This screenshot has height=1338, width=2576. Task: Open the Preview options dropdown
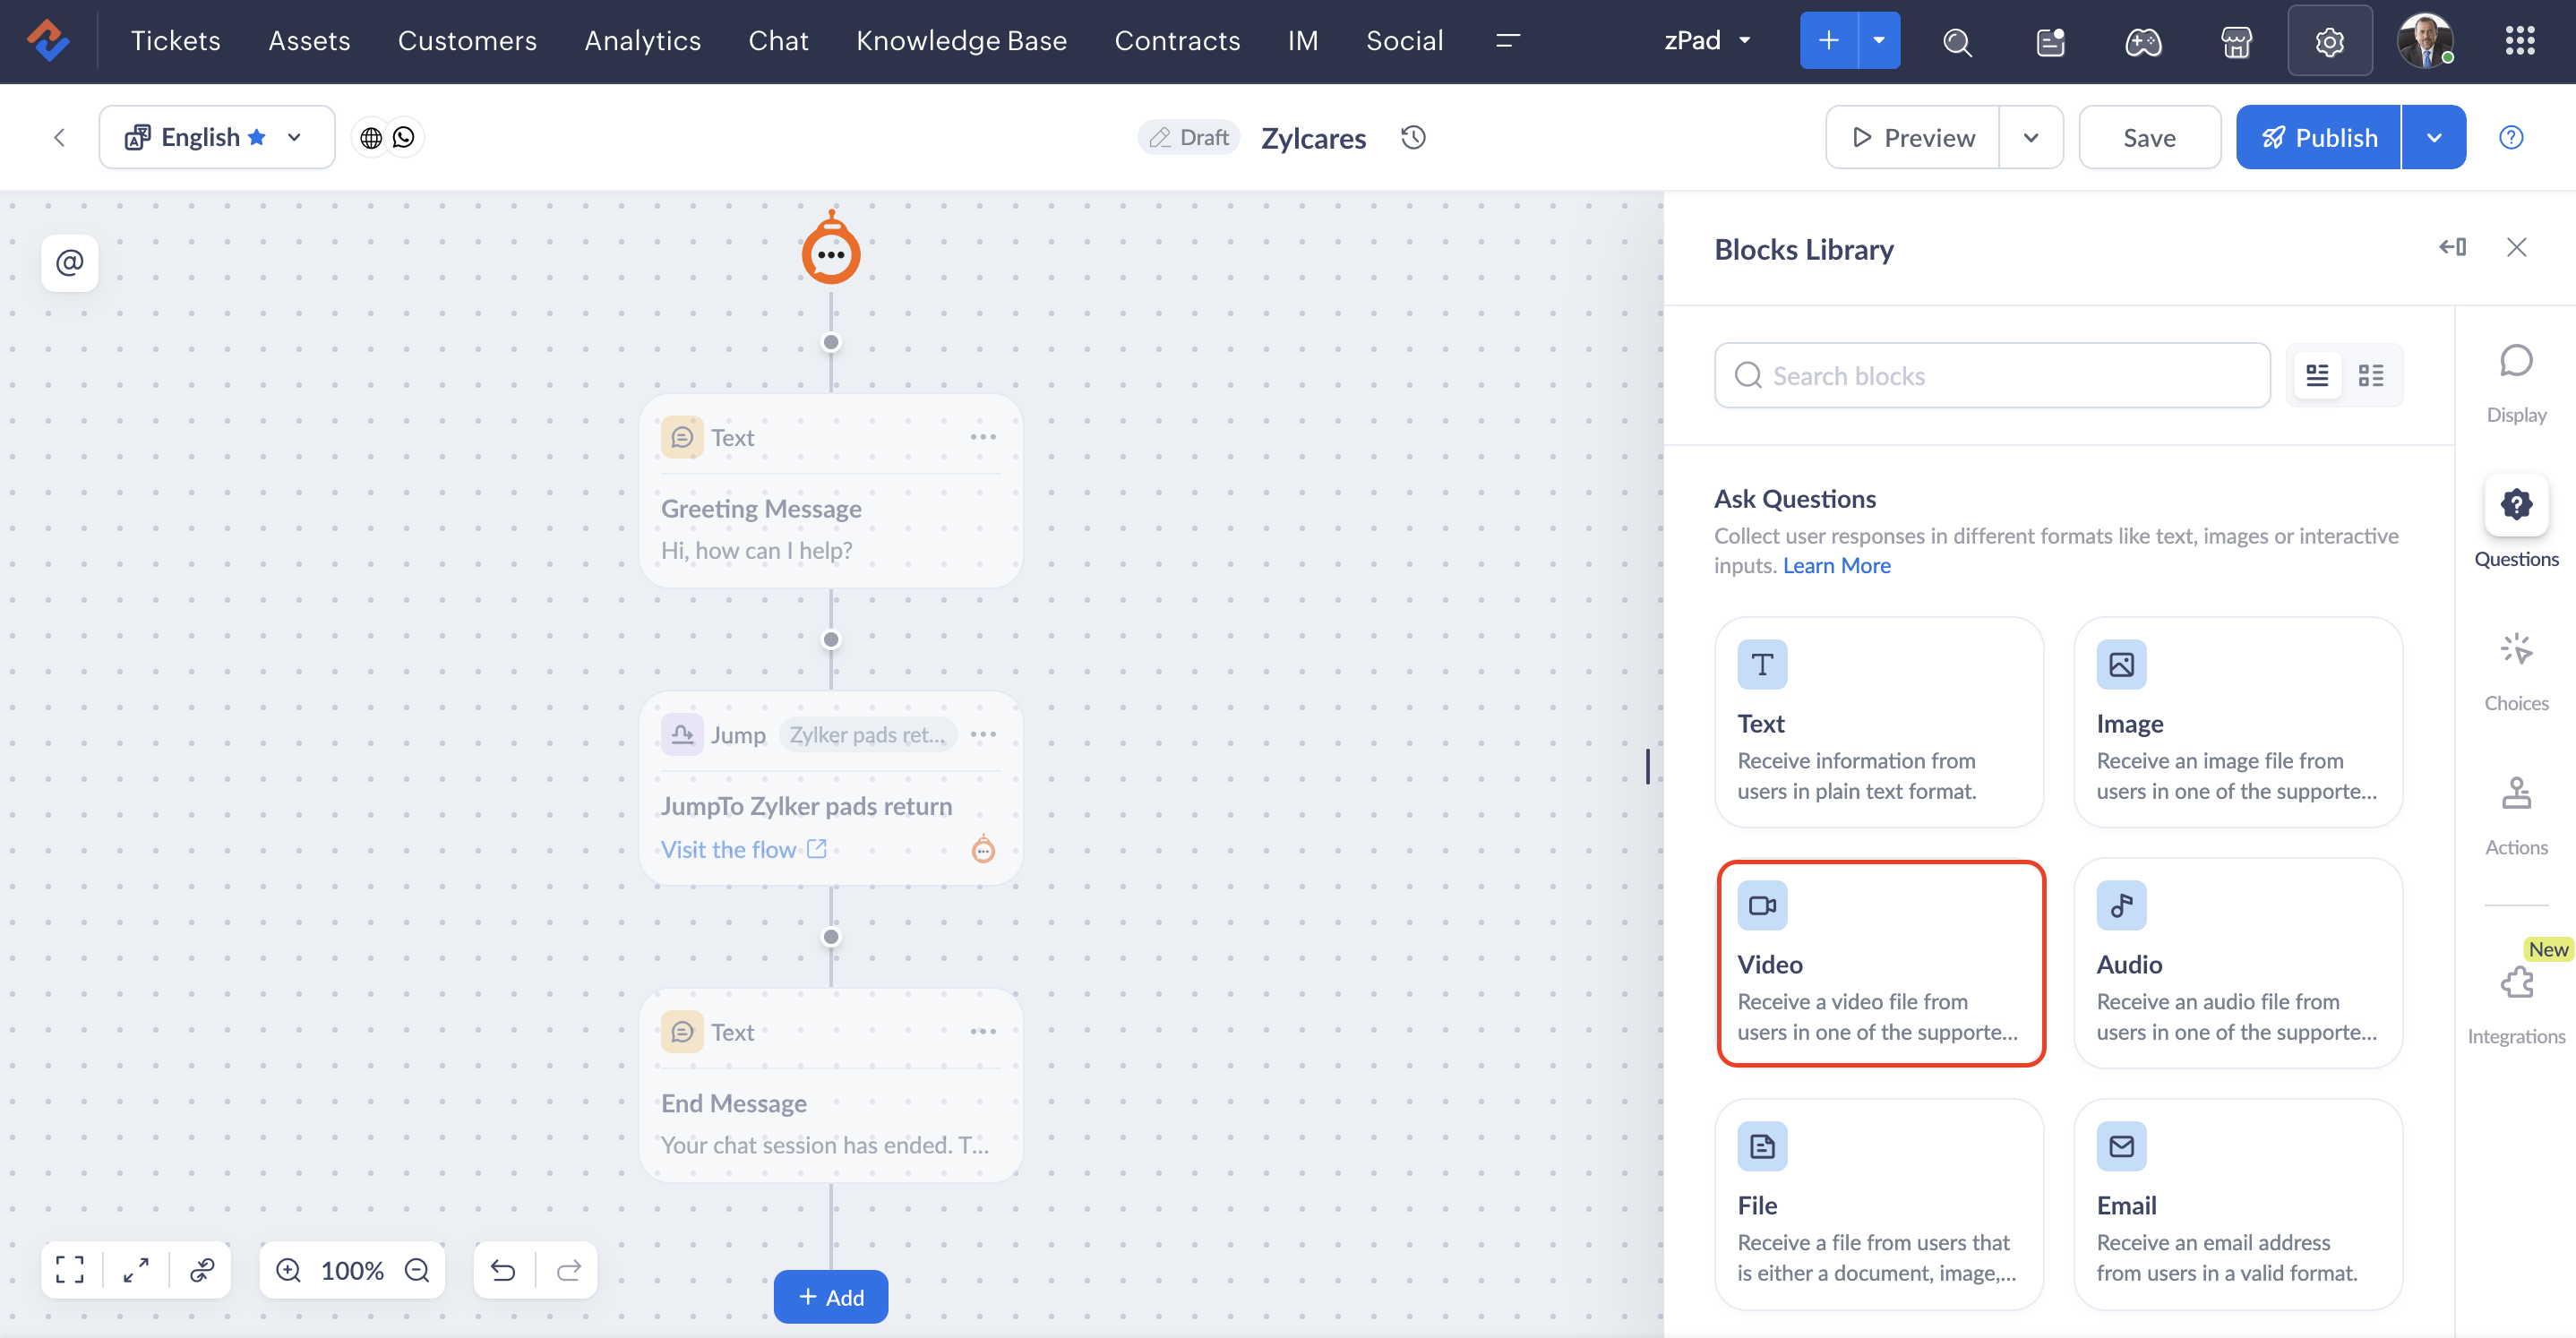(x=2030, y=137)
